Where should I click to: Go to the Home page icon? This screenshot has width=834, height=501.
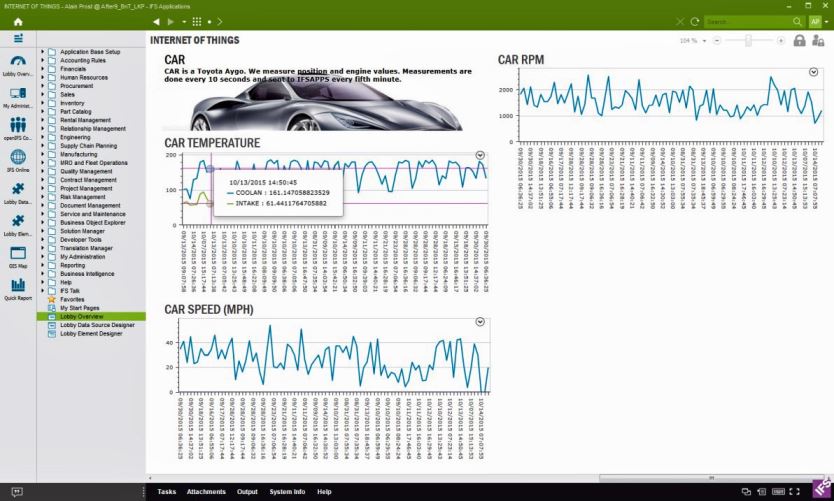click(x=18, y=22)
